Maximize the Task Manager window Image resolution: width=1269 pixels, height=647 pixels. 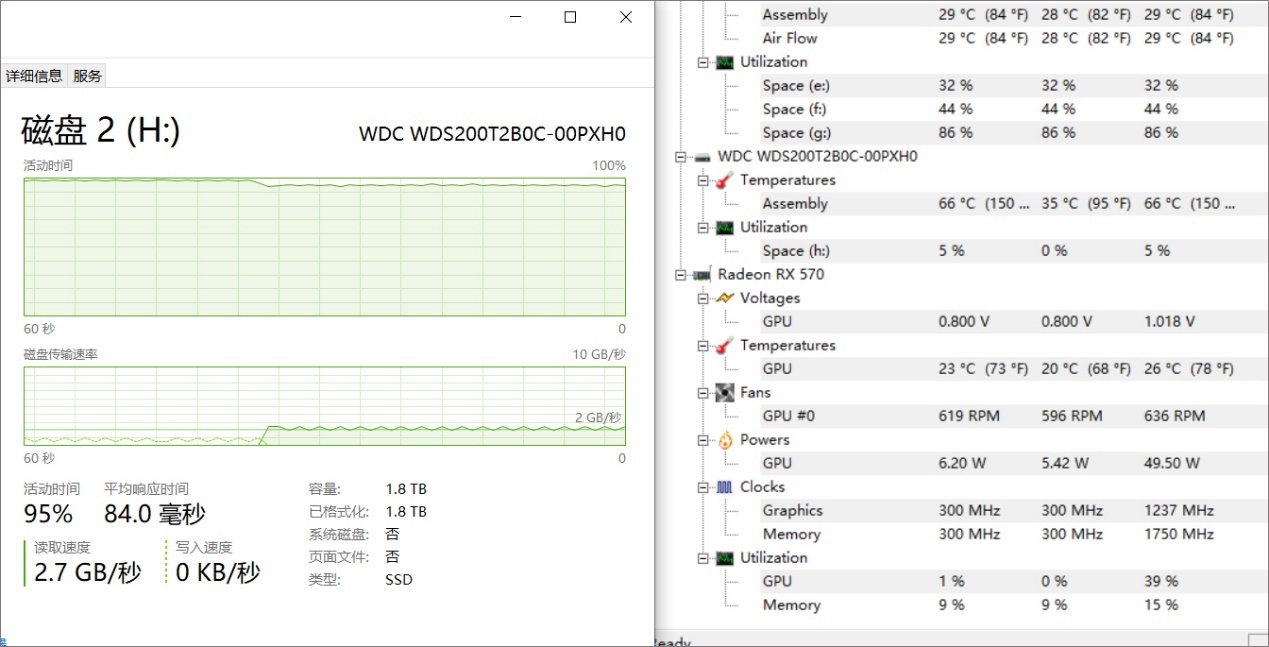(570, 17)
